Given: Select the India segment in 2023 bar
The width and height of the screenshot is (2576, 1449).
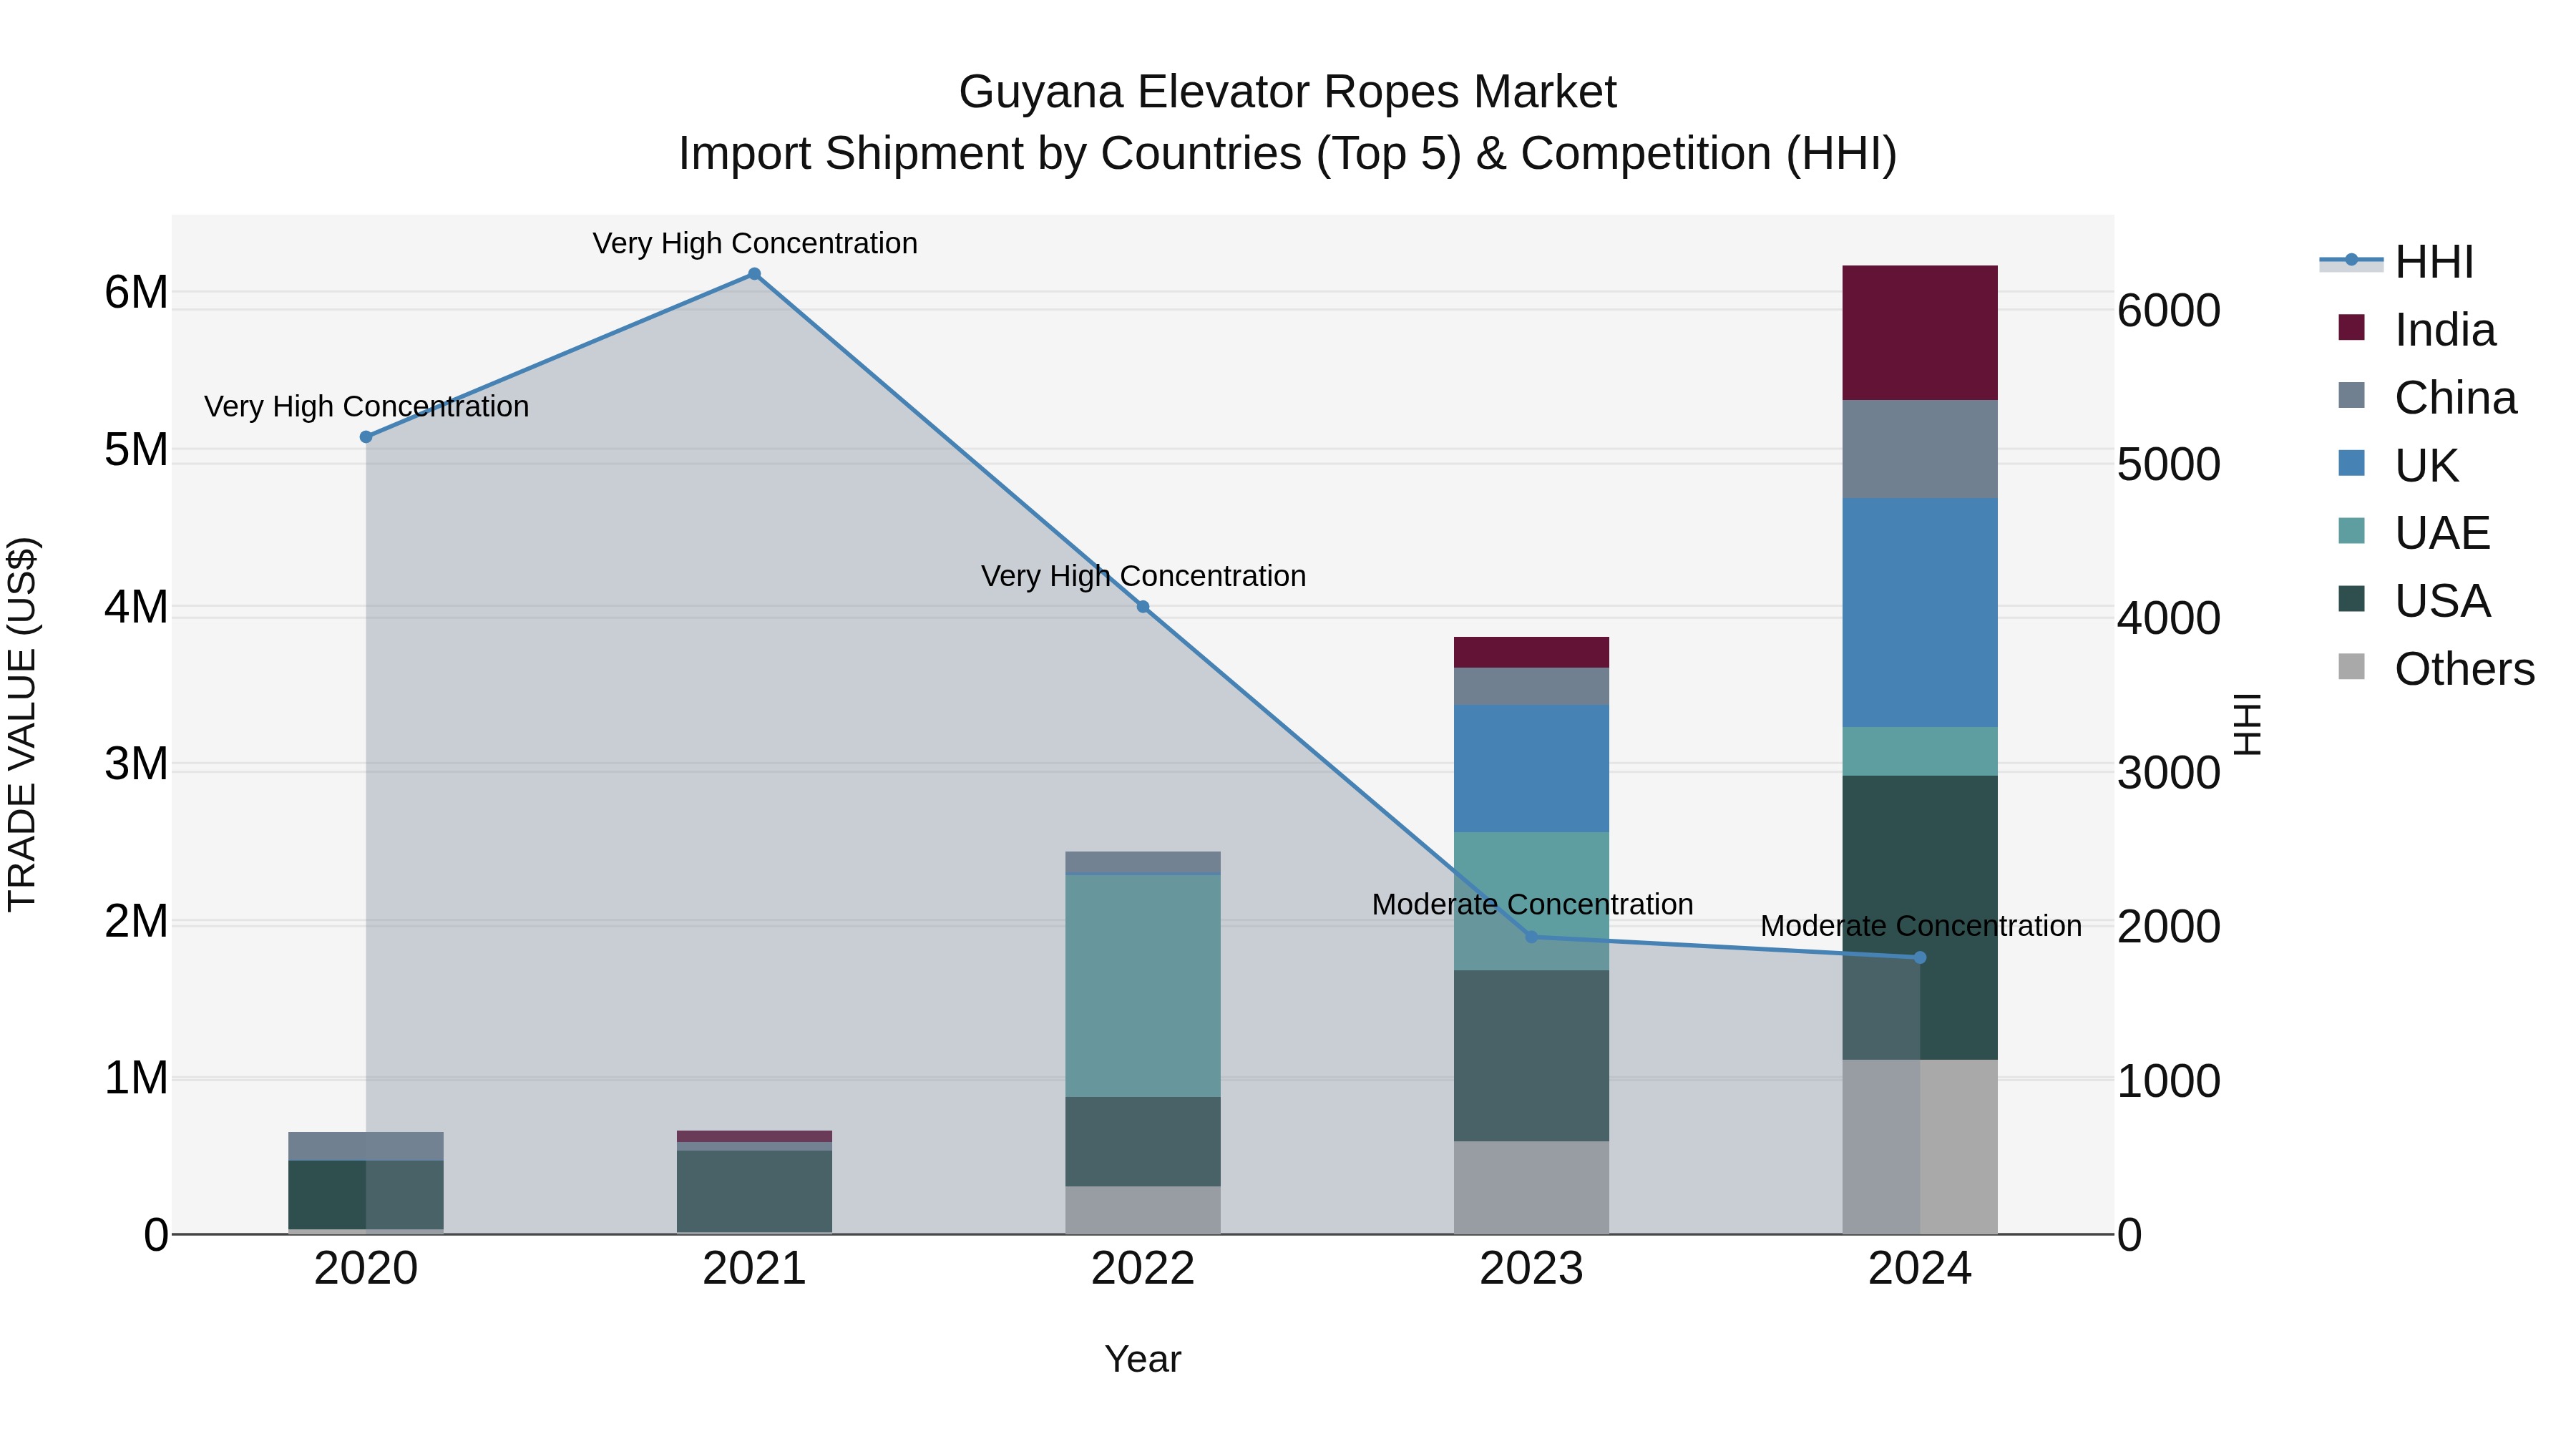Looking at the screenshot, I should (x=1531, y=653).
